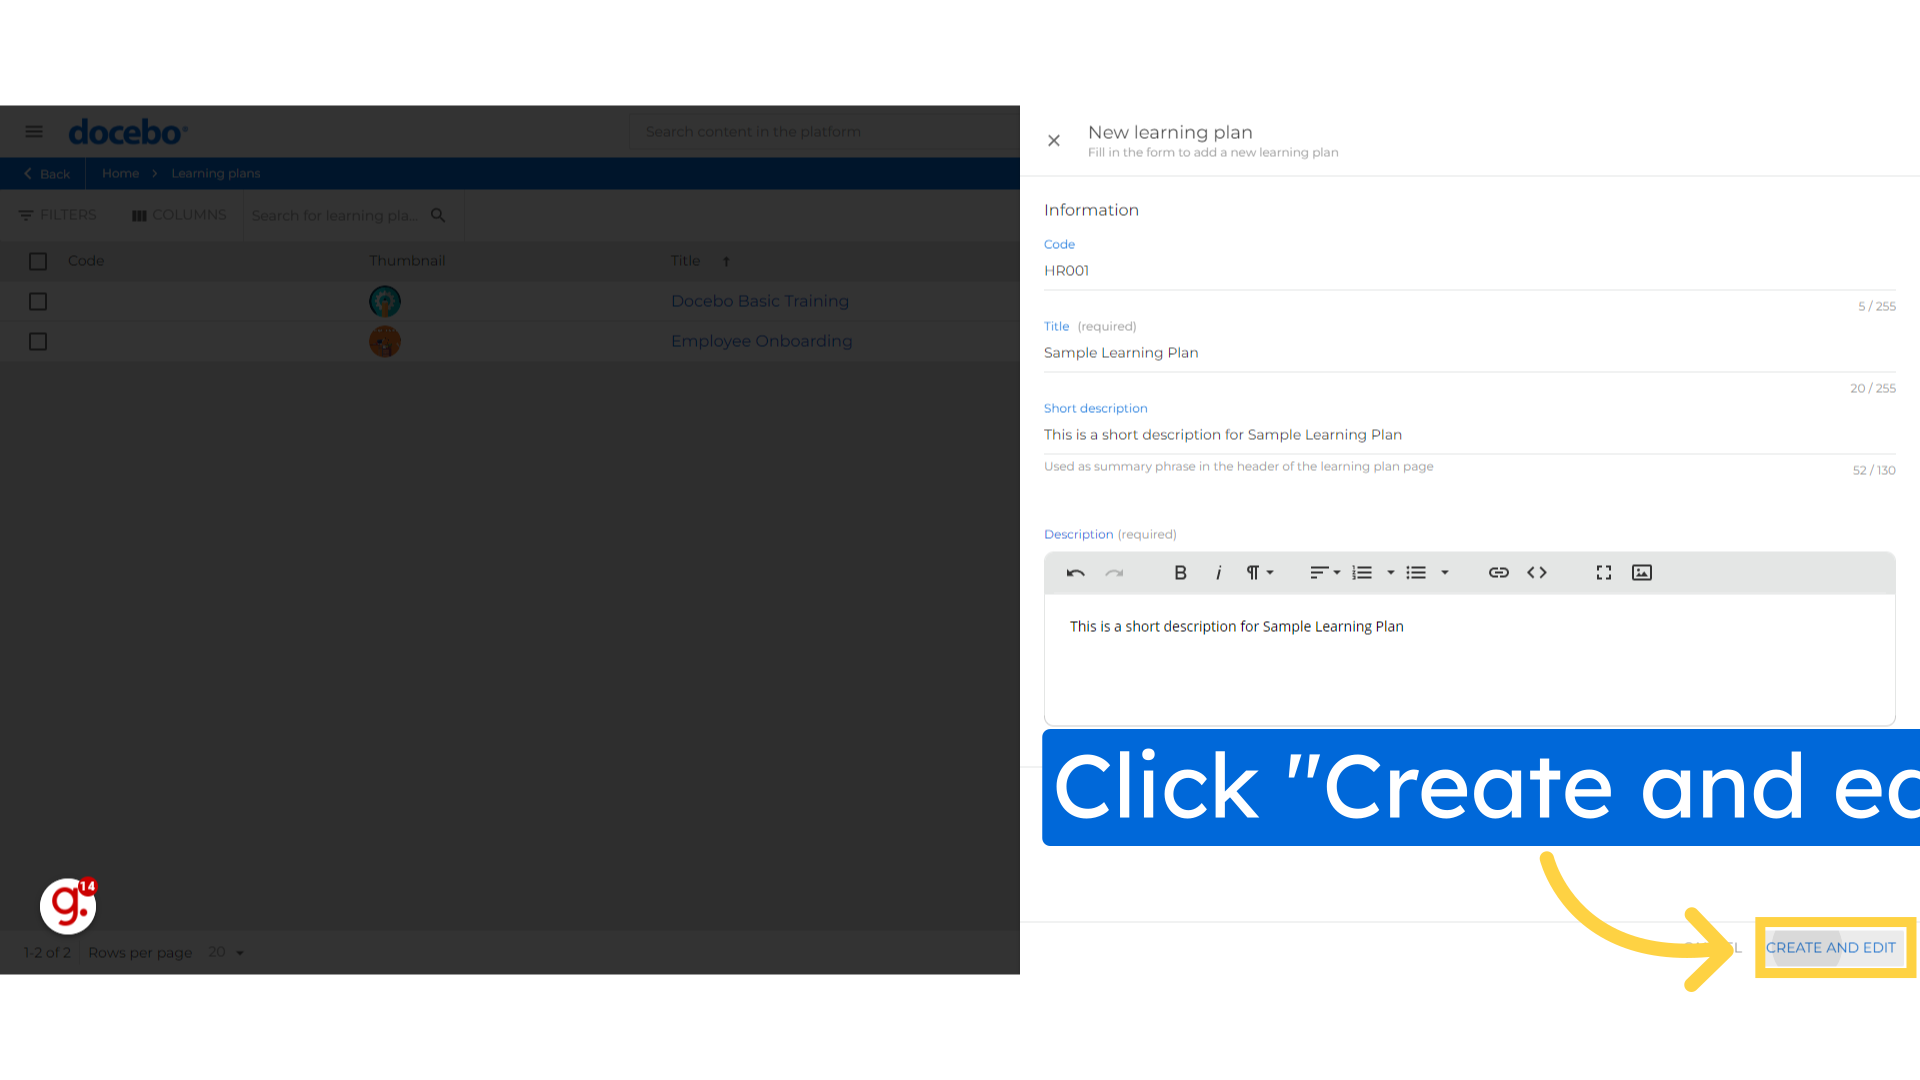The width and height of the screenshot is (1920, 1080).
Task: Toggle the first learning plan checkbox
Action: pyautogui.click(x=38, y=301)
